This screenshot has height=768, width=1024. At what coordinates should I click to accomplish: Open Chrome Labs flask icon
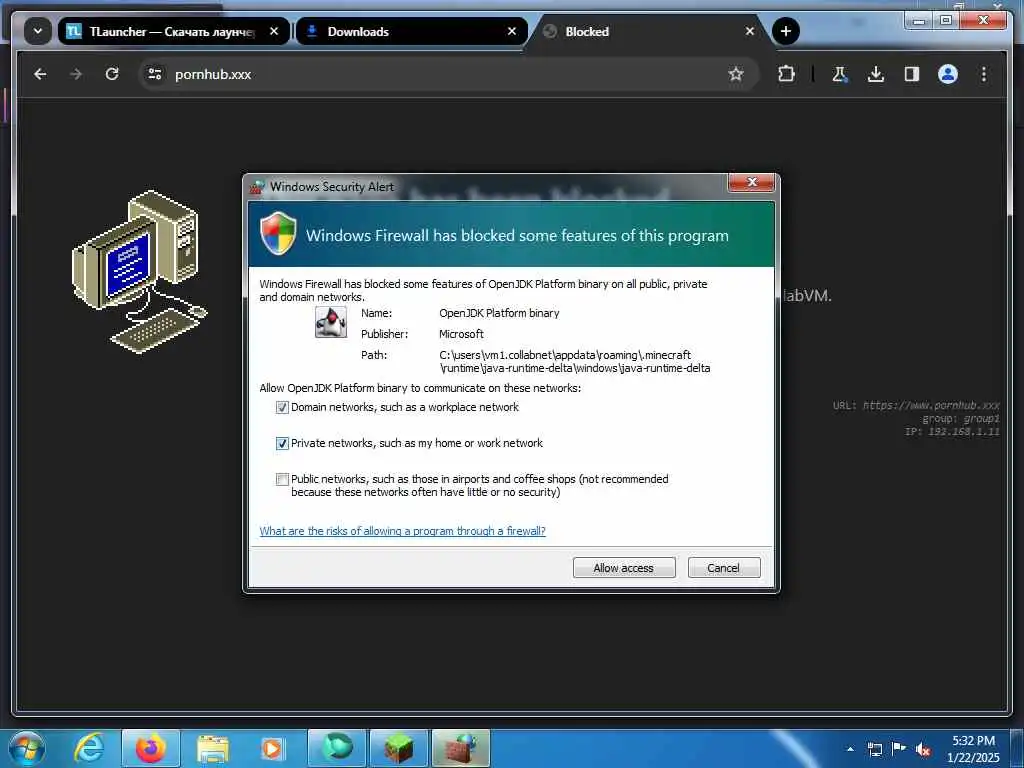tap(840, 74)
